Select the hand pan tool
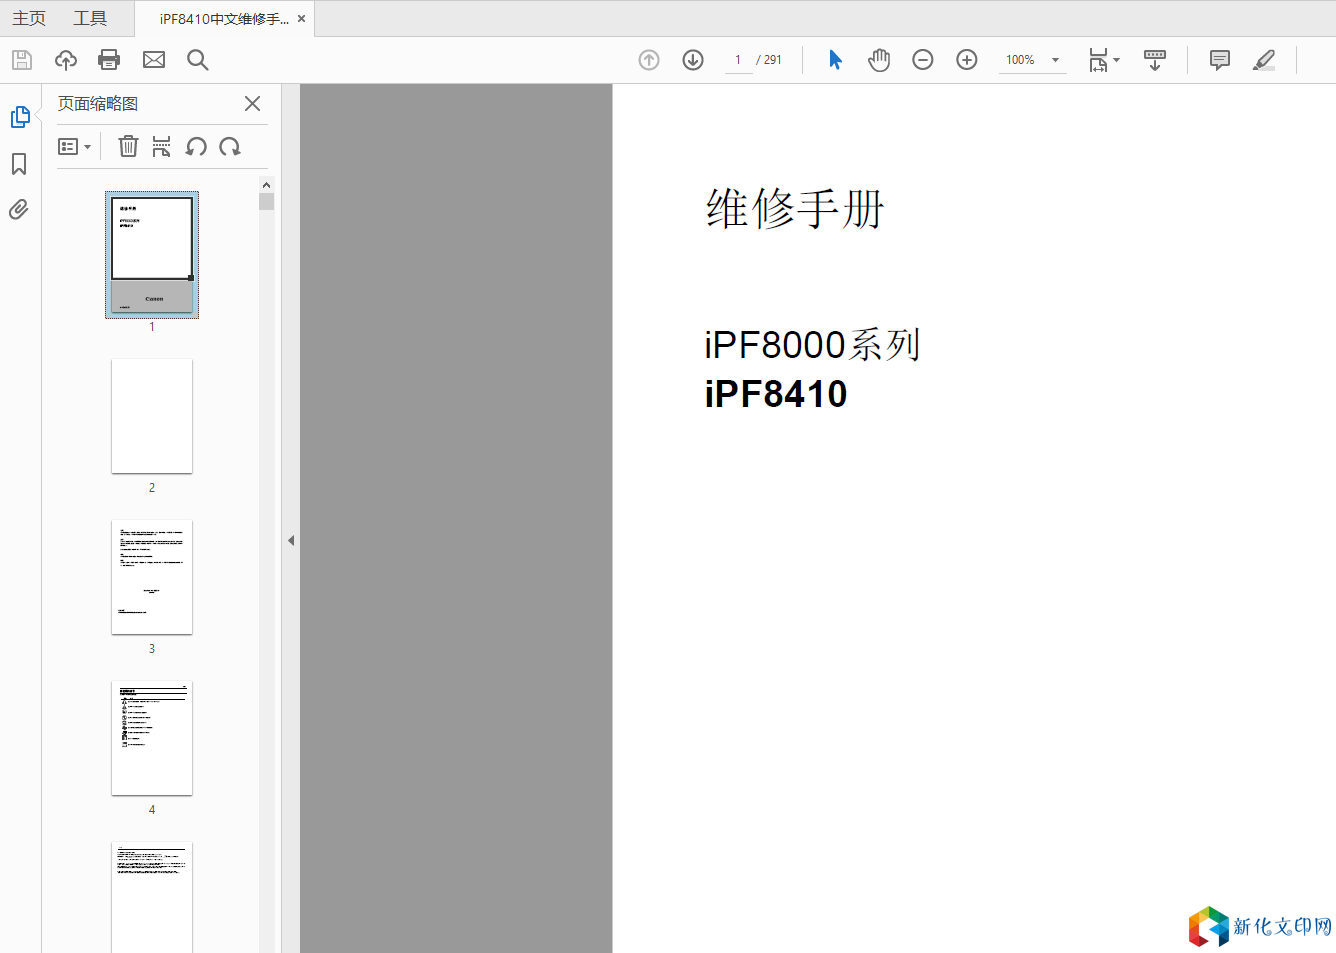Viewport: 1336px width, 953px height. (x=879, y=60)
